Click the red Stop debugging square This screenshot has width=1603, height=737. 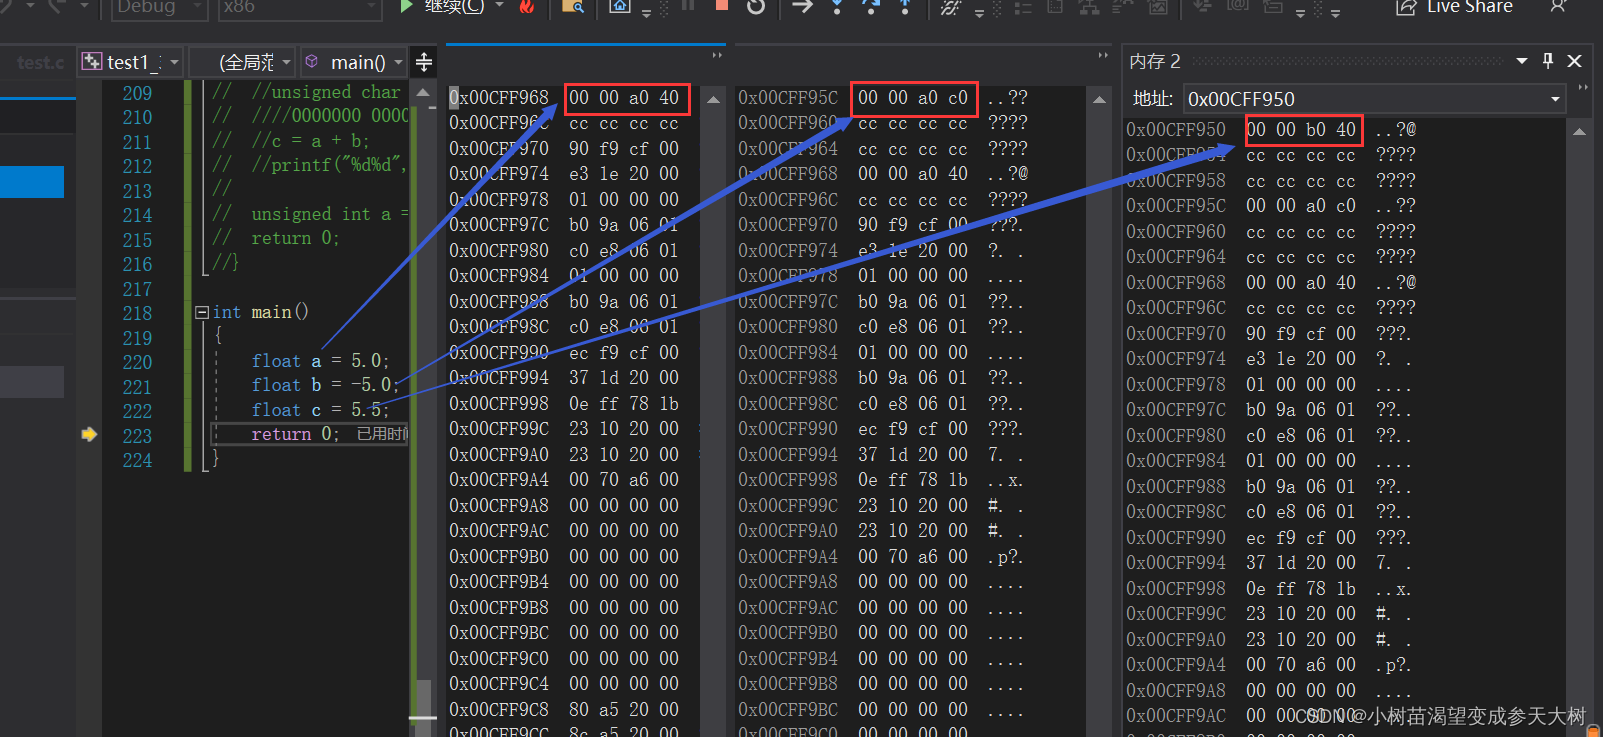tap(722, 5)
